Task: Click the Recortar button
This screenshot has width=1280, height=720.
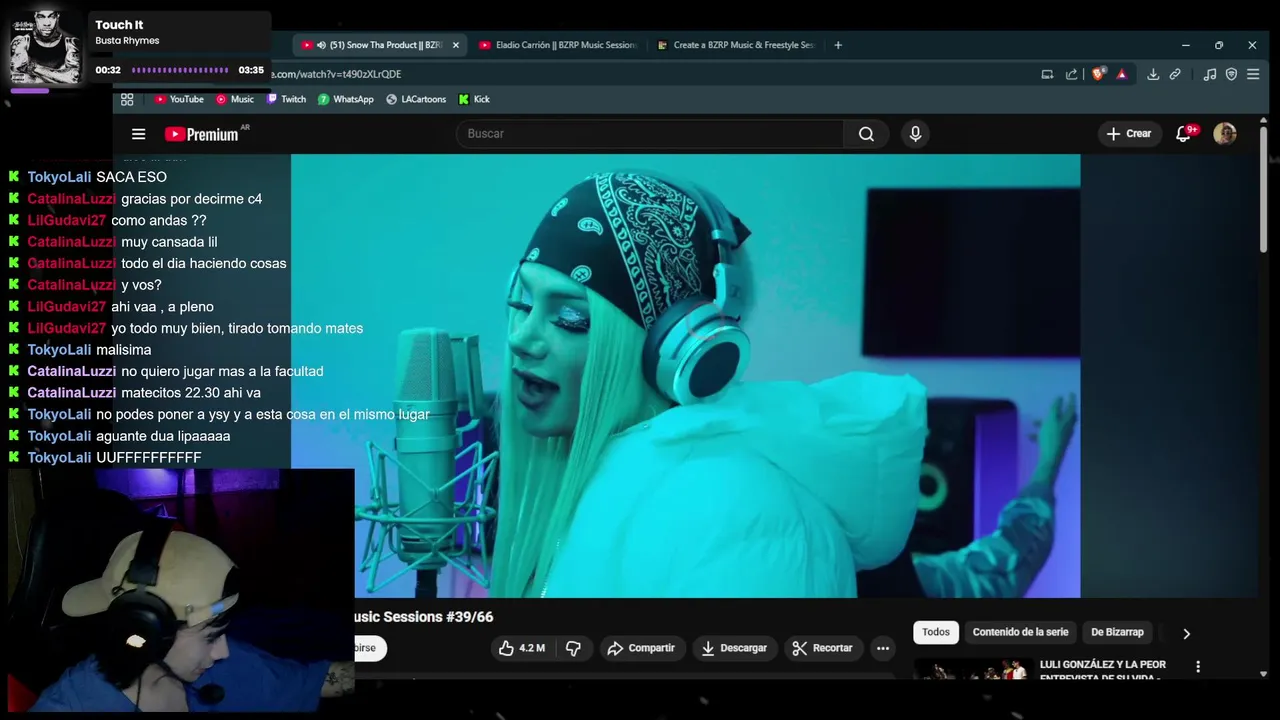Action: tap(822, 648)
